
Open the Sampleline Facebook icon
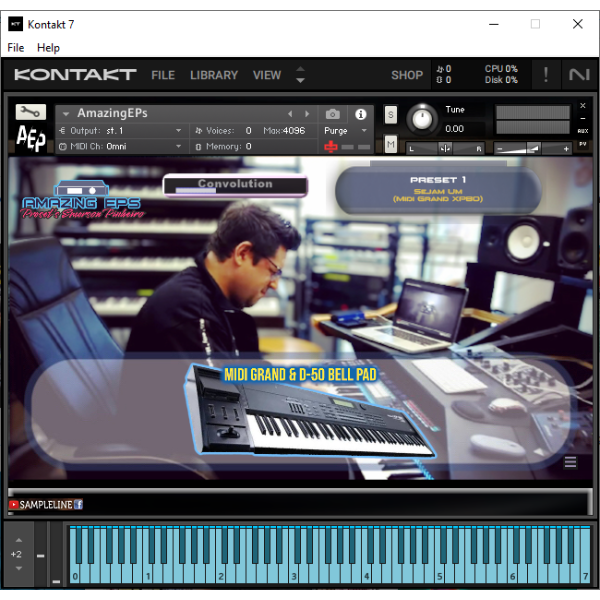click(x=78, y=505)
